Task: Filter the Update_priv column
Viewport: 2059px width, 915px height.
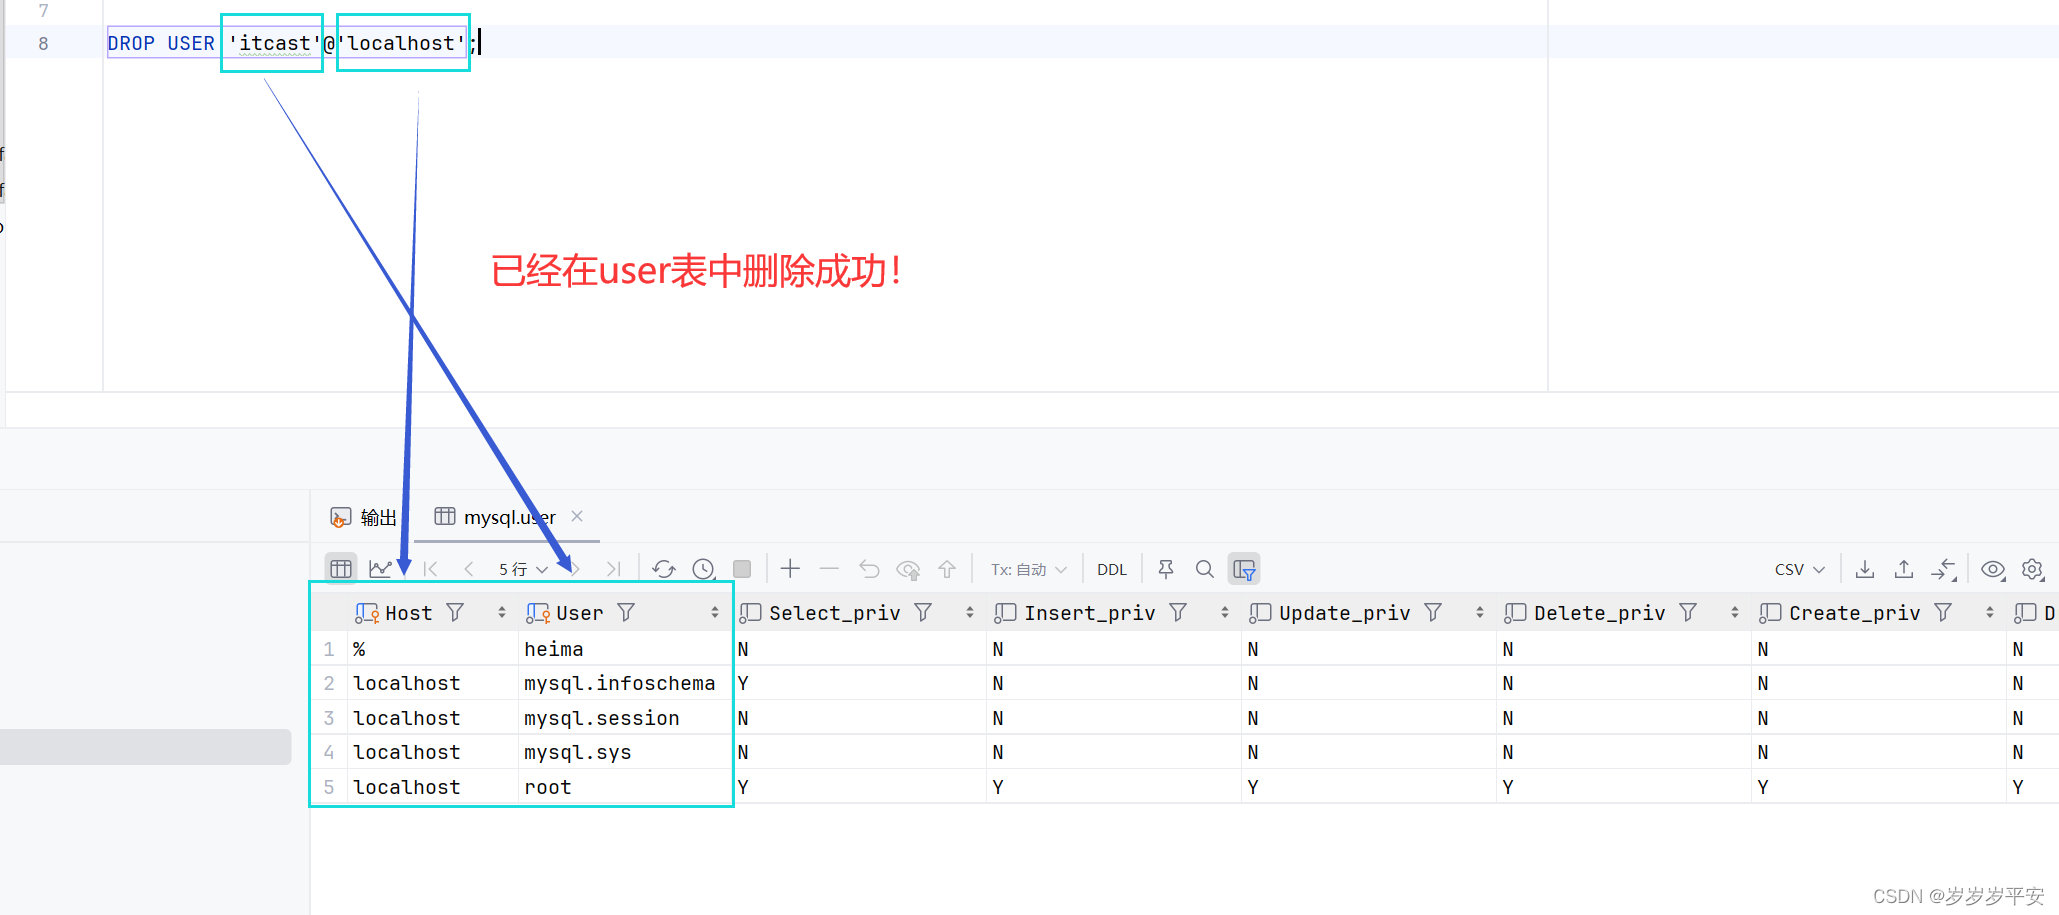Action: click(1433, 612)
